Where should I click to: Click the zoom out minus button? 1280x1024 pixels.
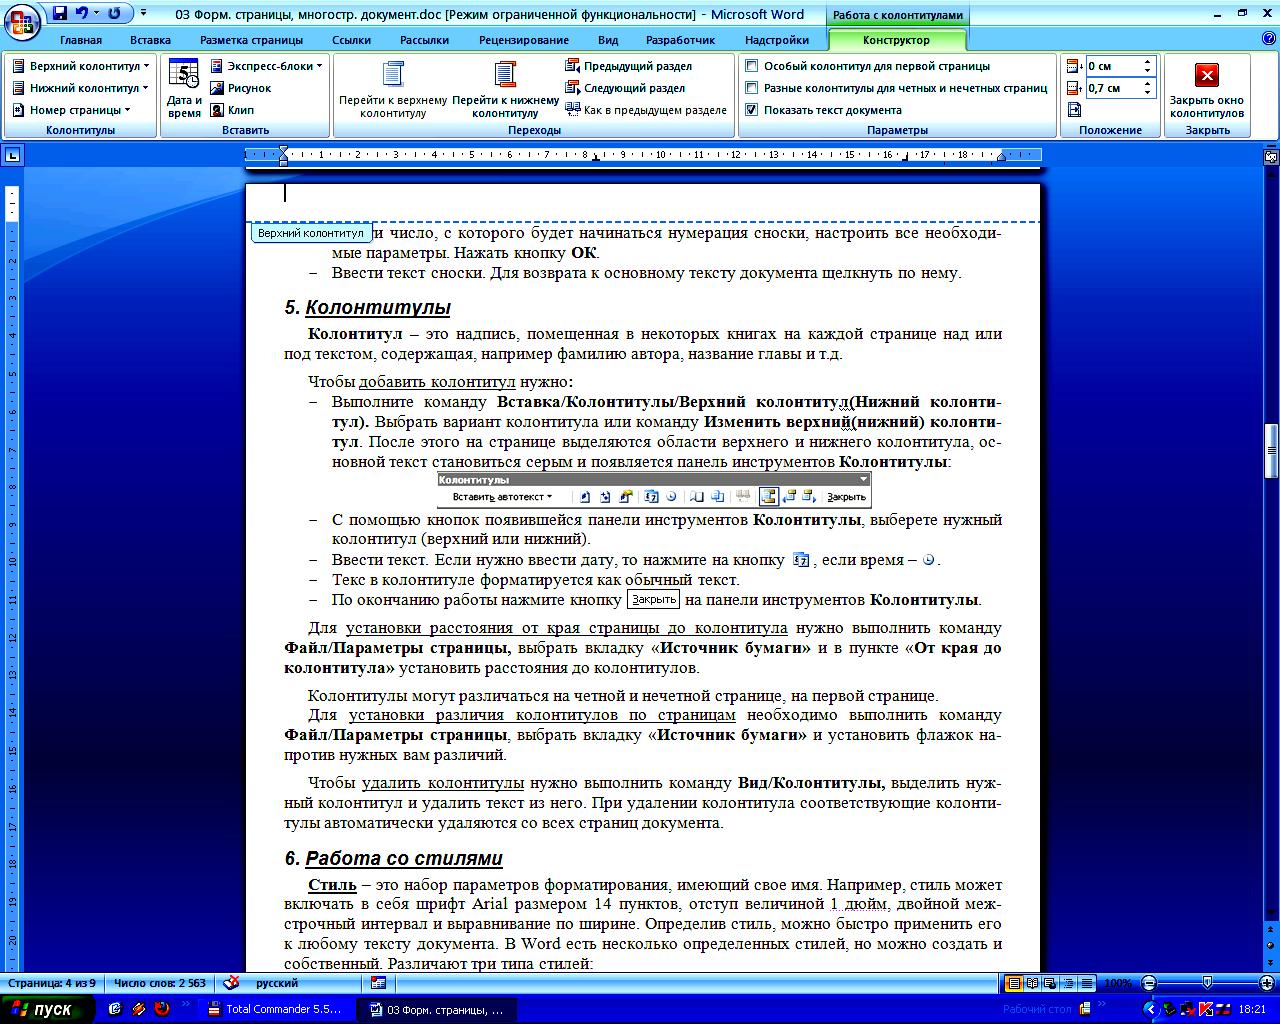tap(1149, 983)
